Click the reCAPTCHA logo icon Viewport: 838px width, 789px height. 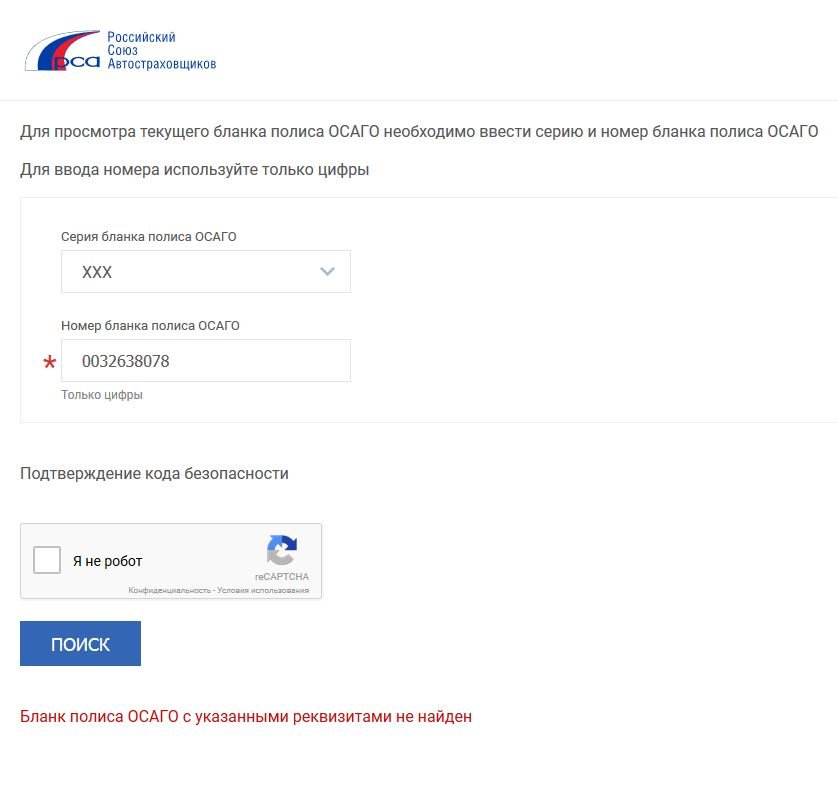(x=282, y=550)
